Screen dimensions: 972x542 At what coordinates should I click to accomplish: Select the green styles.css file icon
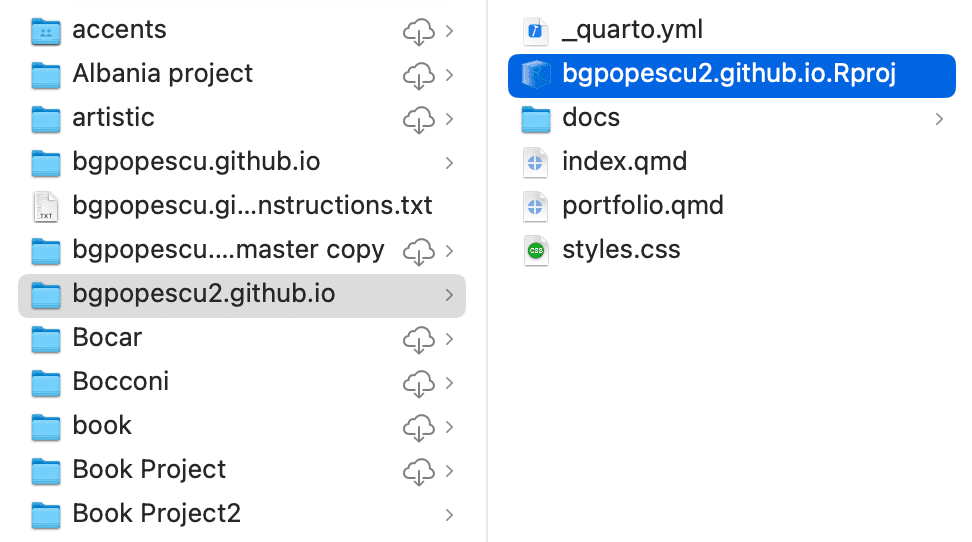536,250
